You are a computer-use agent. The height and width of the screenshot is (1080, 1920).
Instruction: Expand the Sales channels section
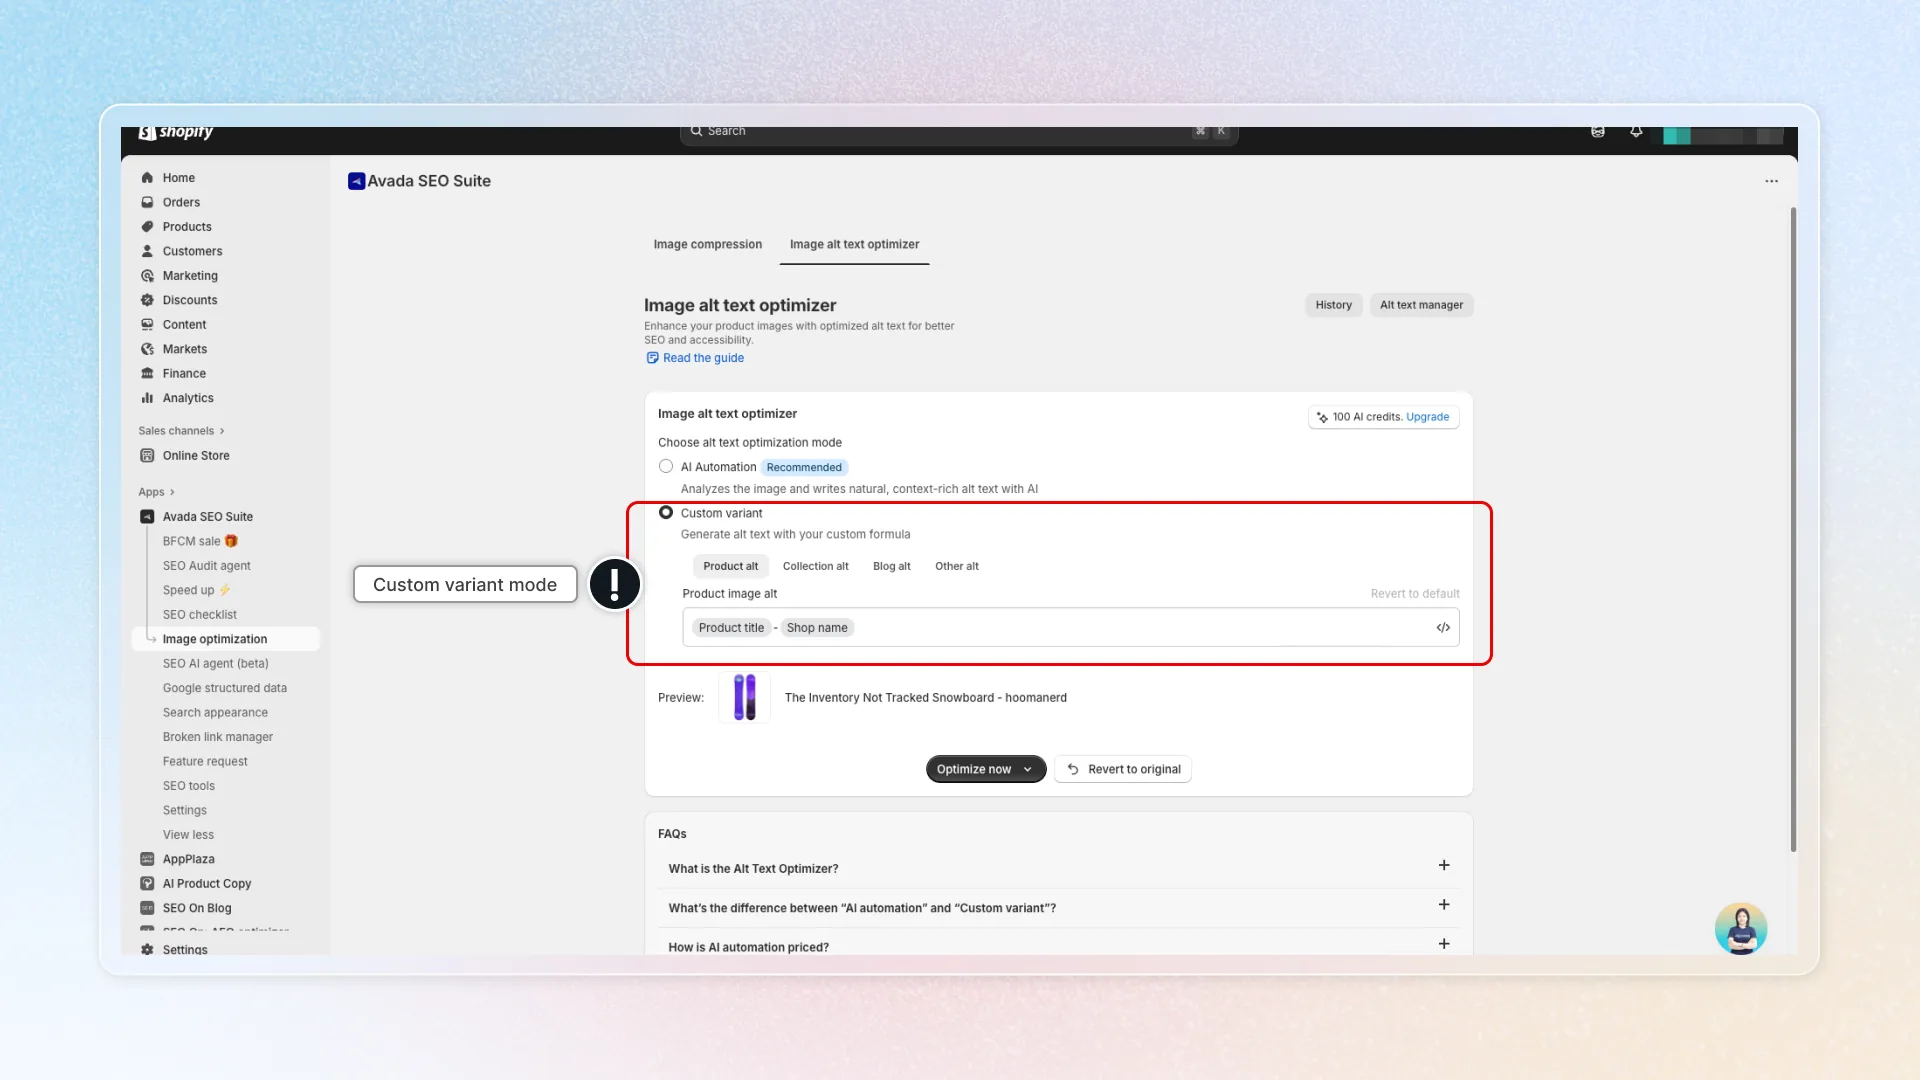(181, 431)
